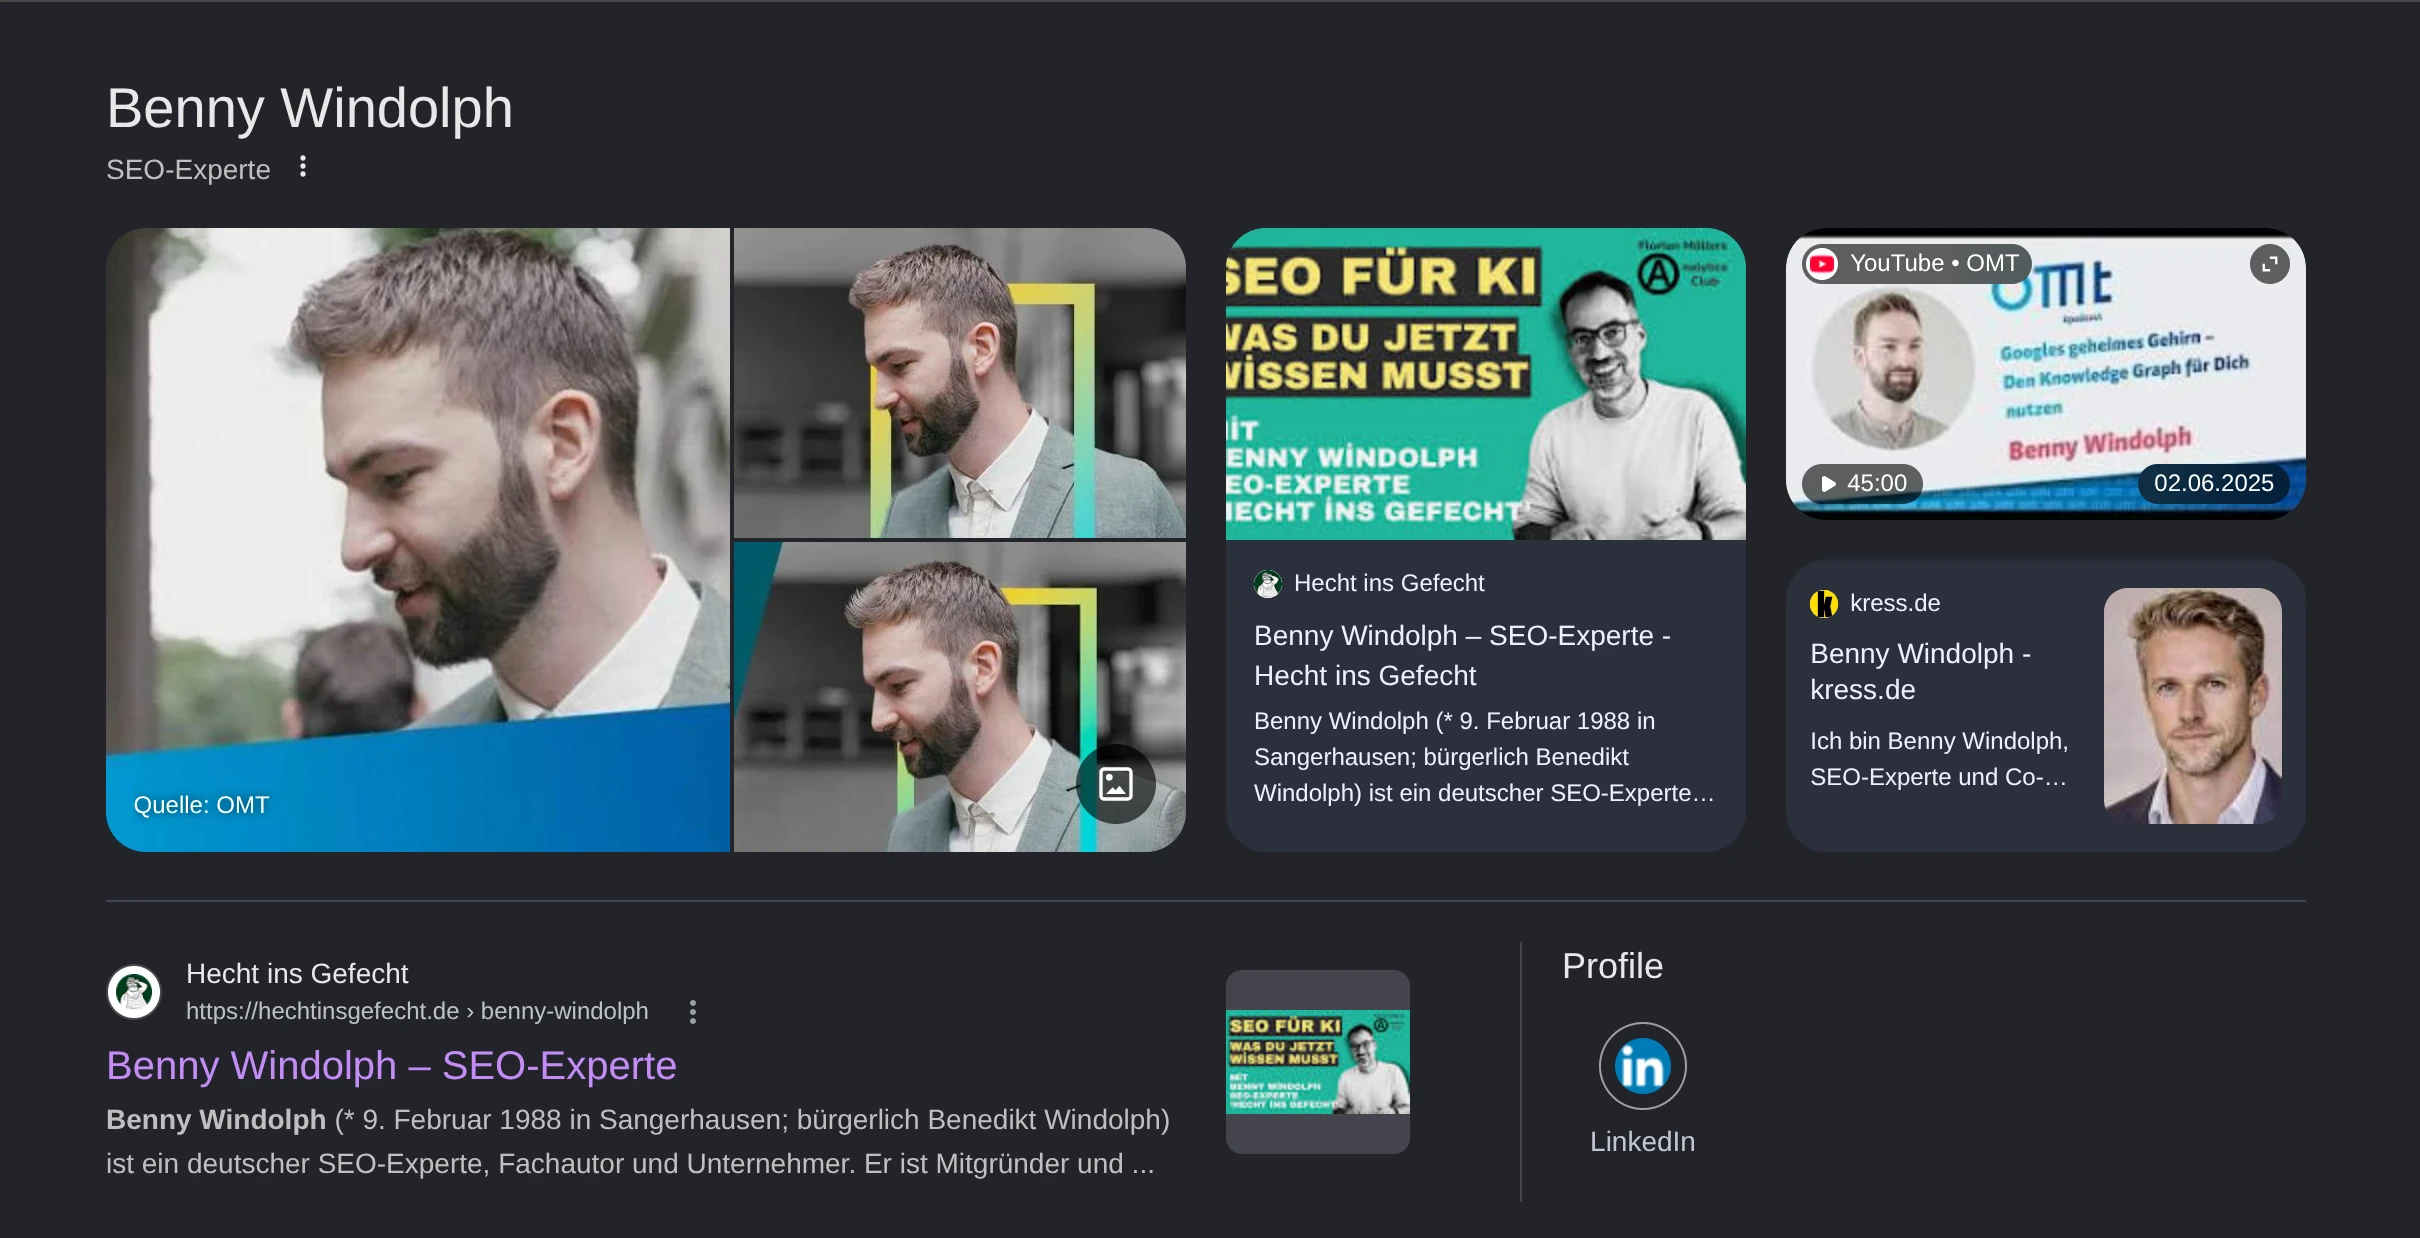The image size is (2420, 1238).
Task: Open the 'Benny Windolph - kress.de' card title
Action: pyautogui.click(x=1920, y=672)
